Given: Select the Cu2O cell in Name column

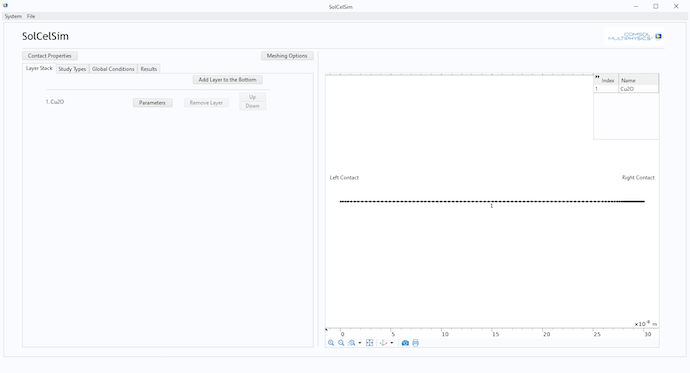Looking at the screenshot, I should 639,89.
